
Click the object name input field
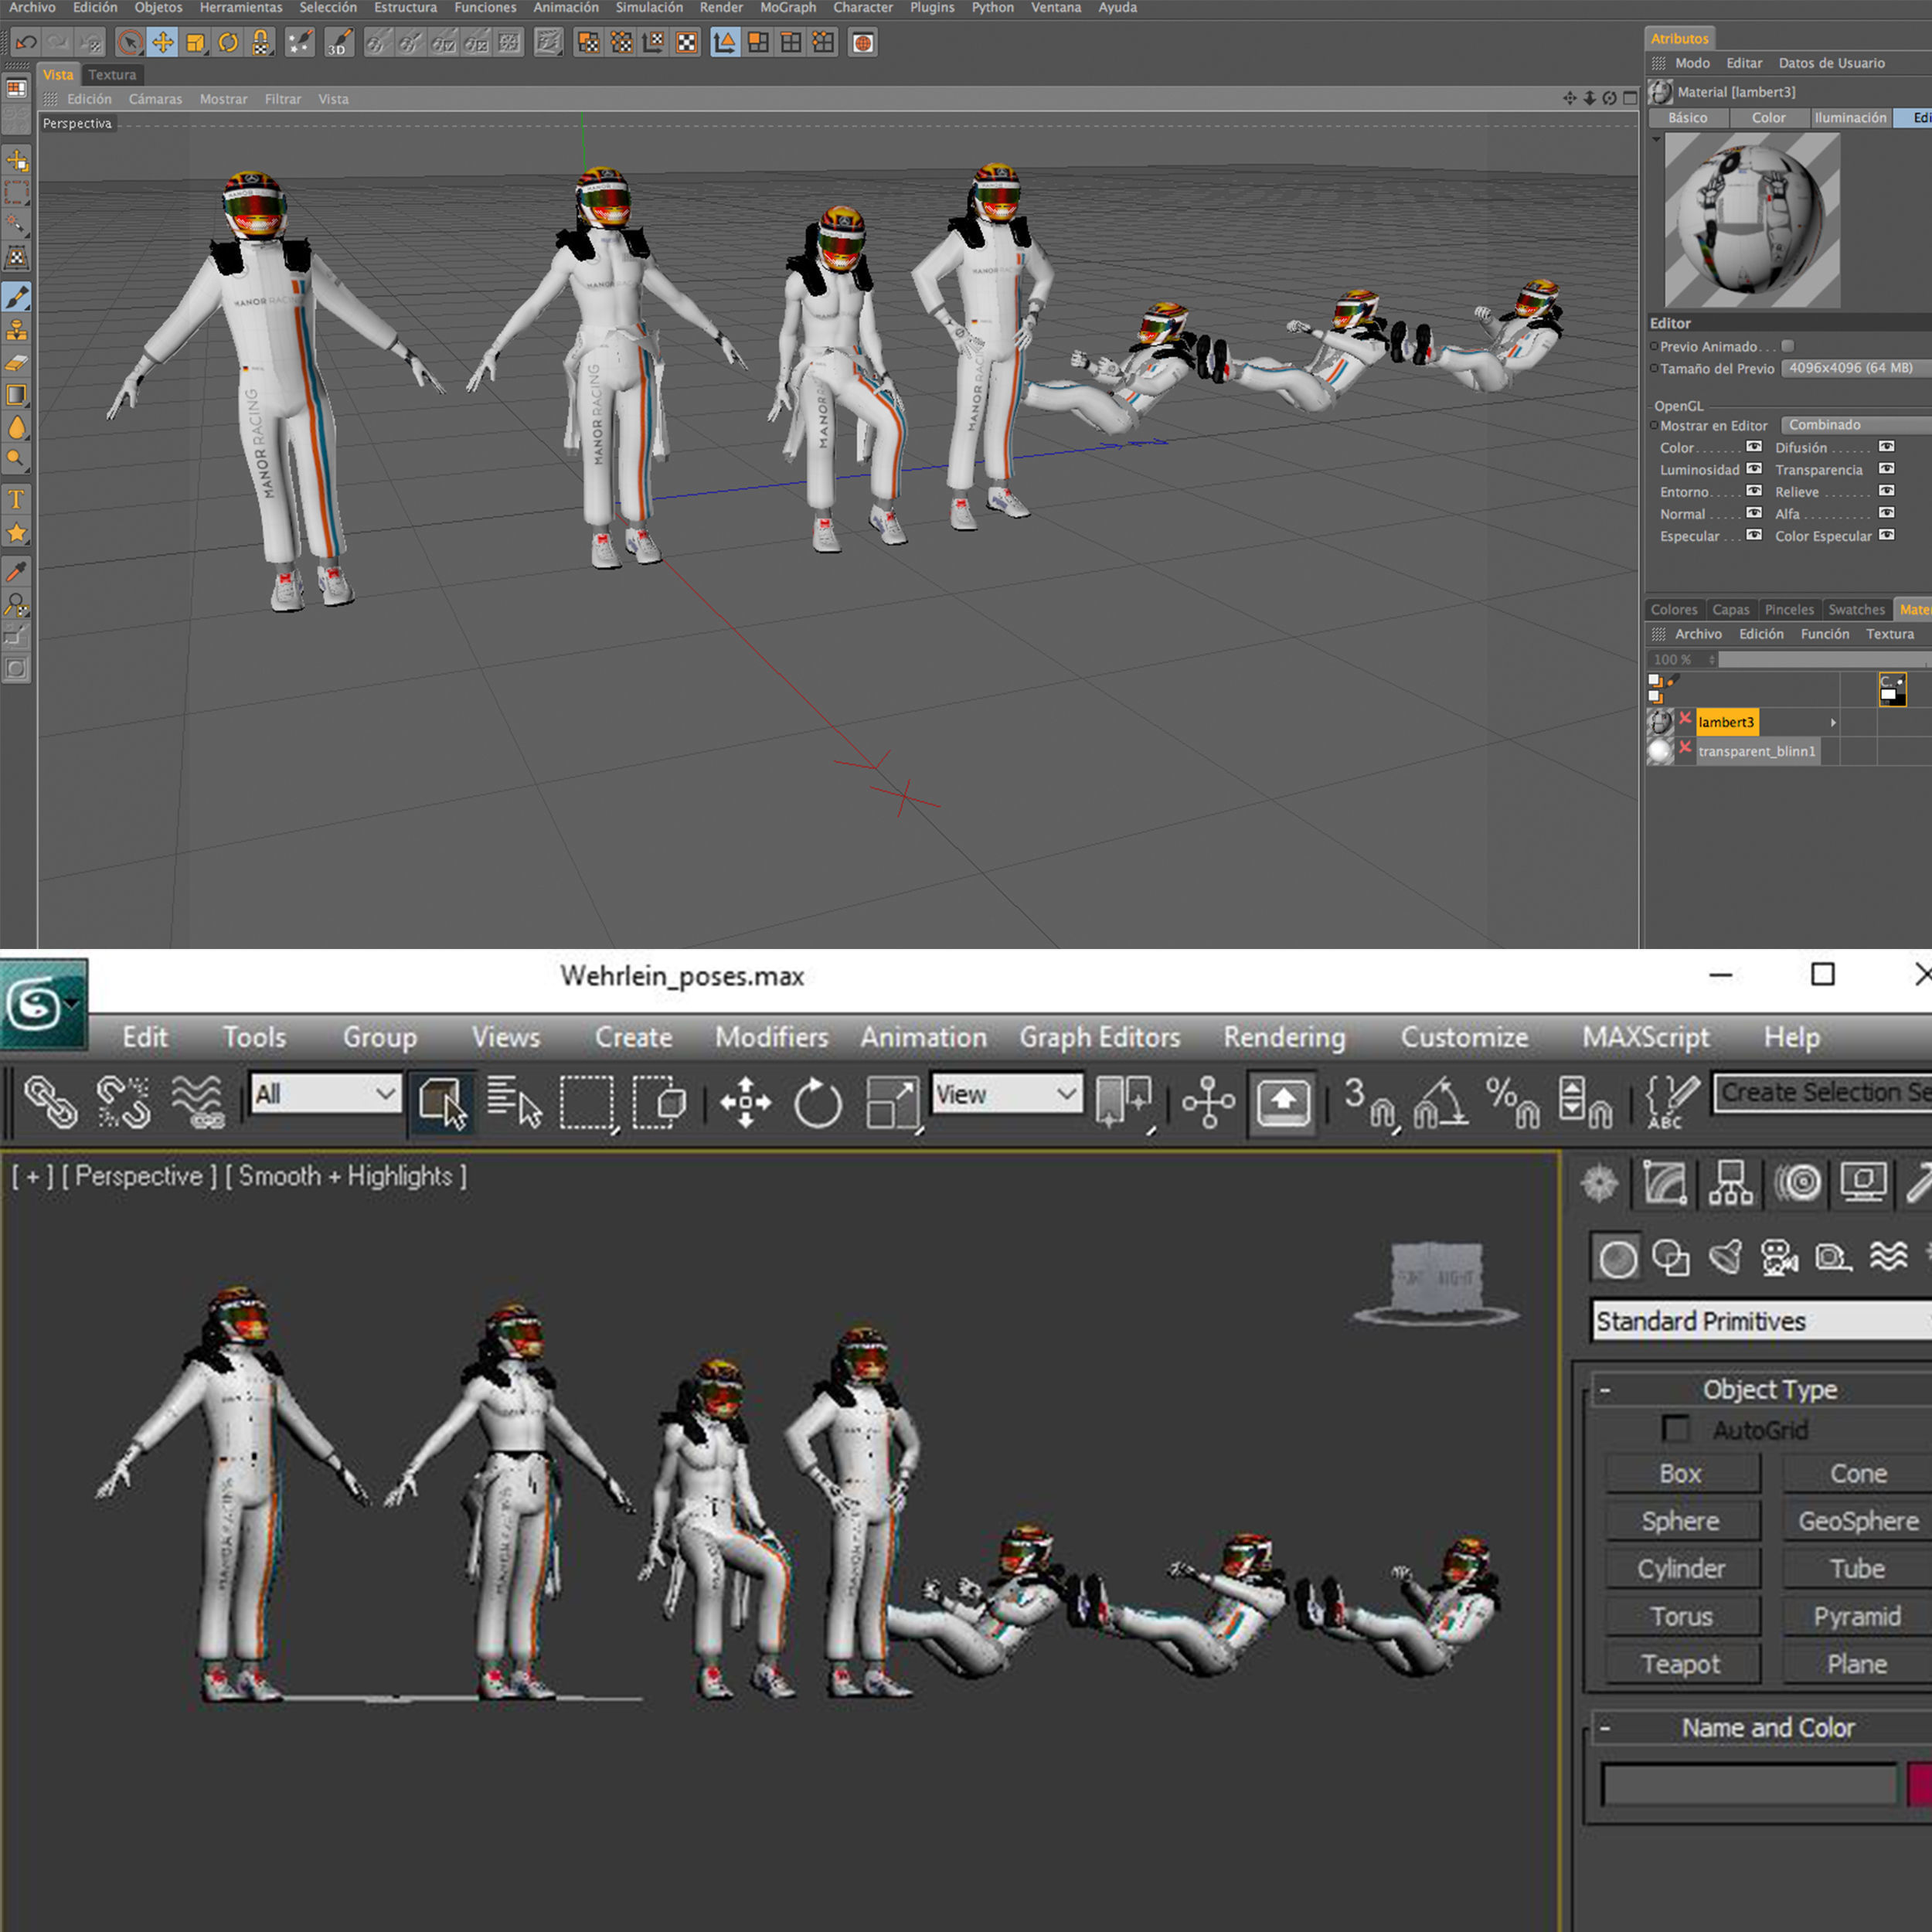1748,1785
